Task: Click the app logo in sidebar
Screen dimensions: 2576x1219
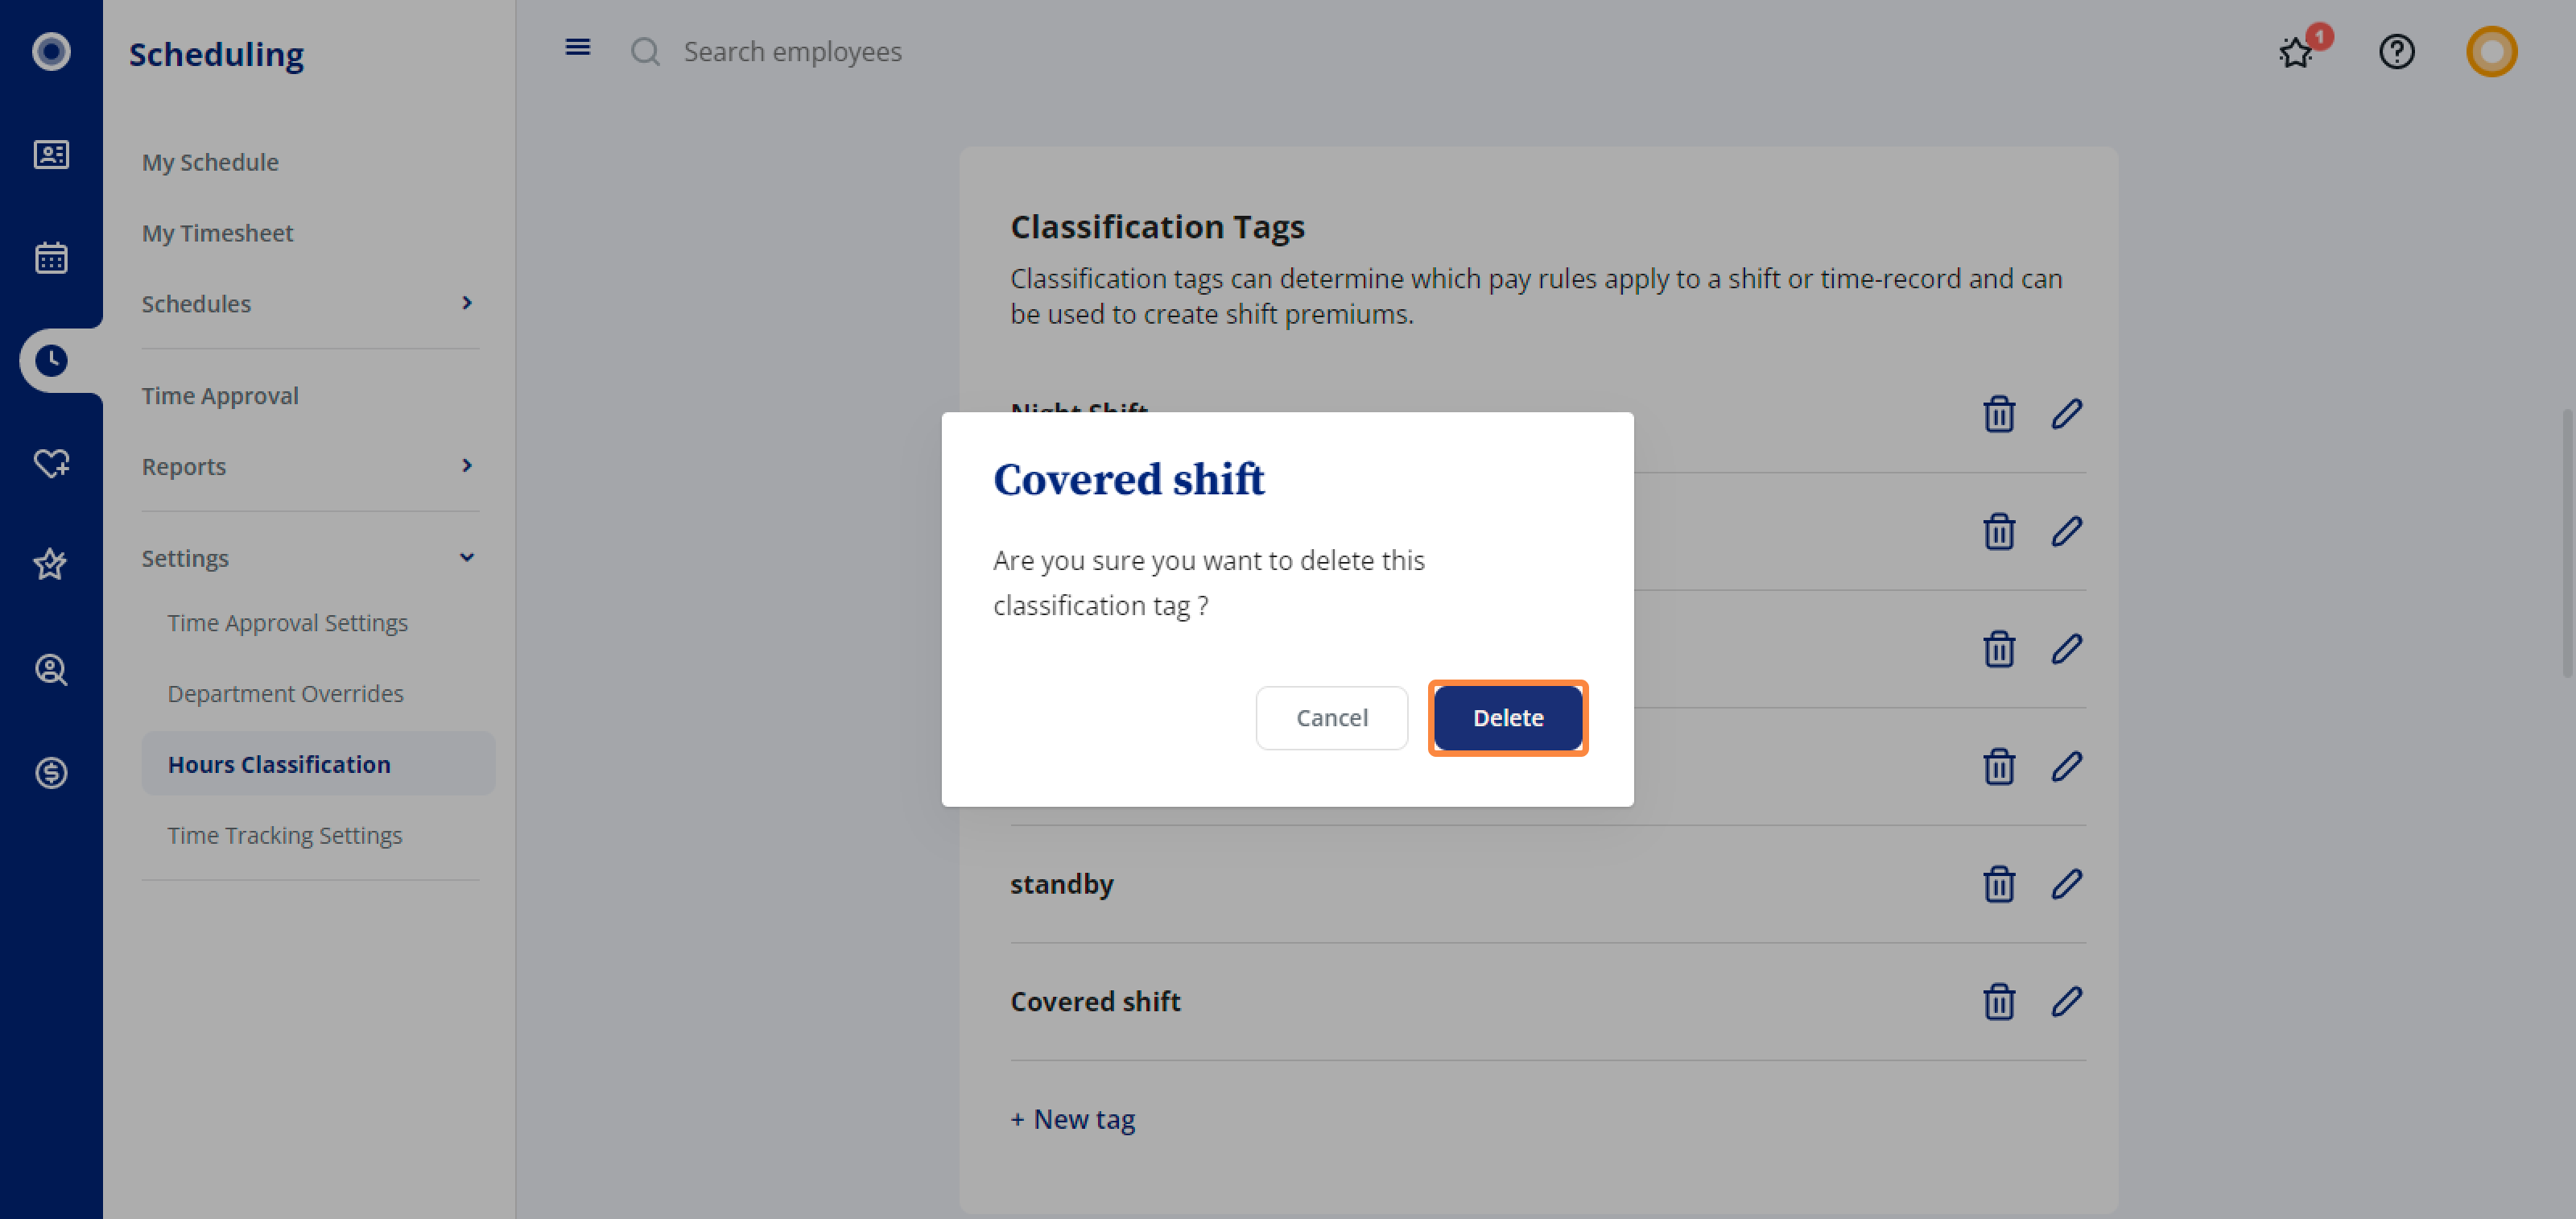Action: point(51,51)
